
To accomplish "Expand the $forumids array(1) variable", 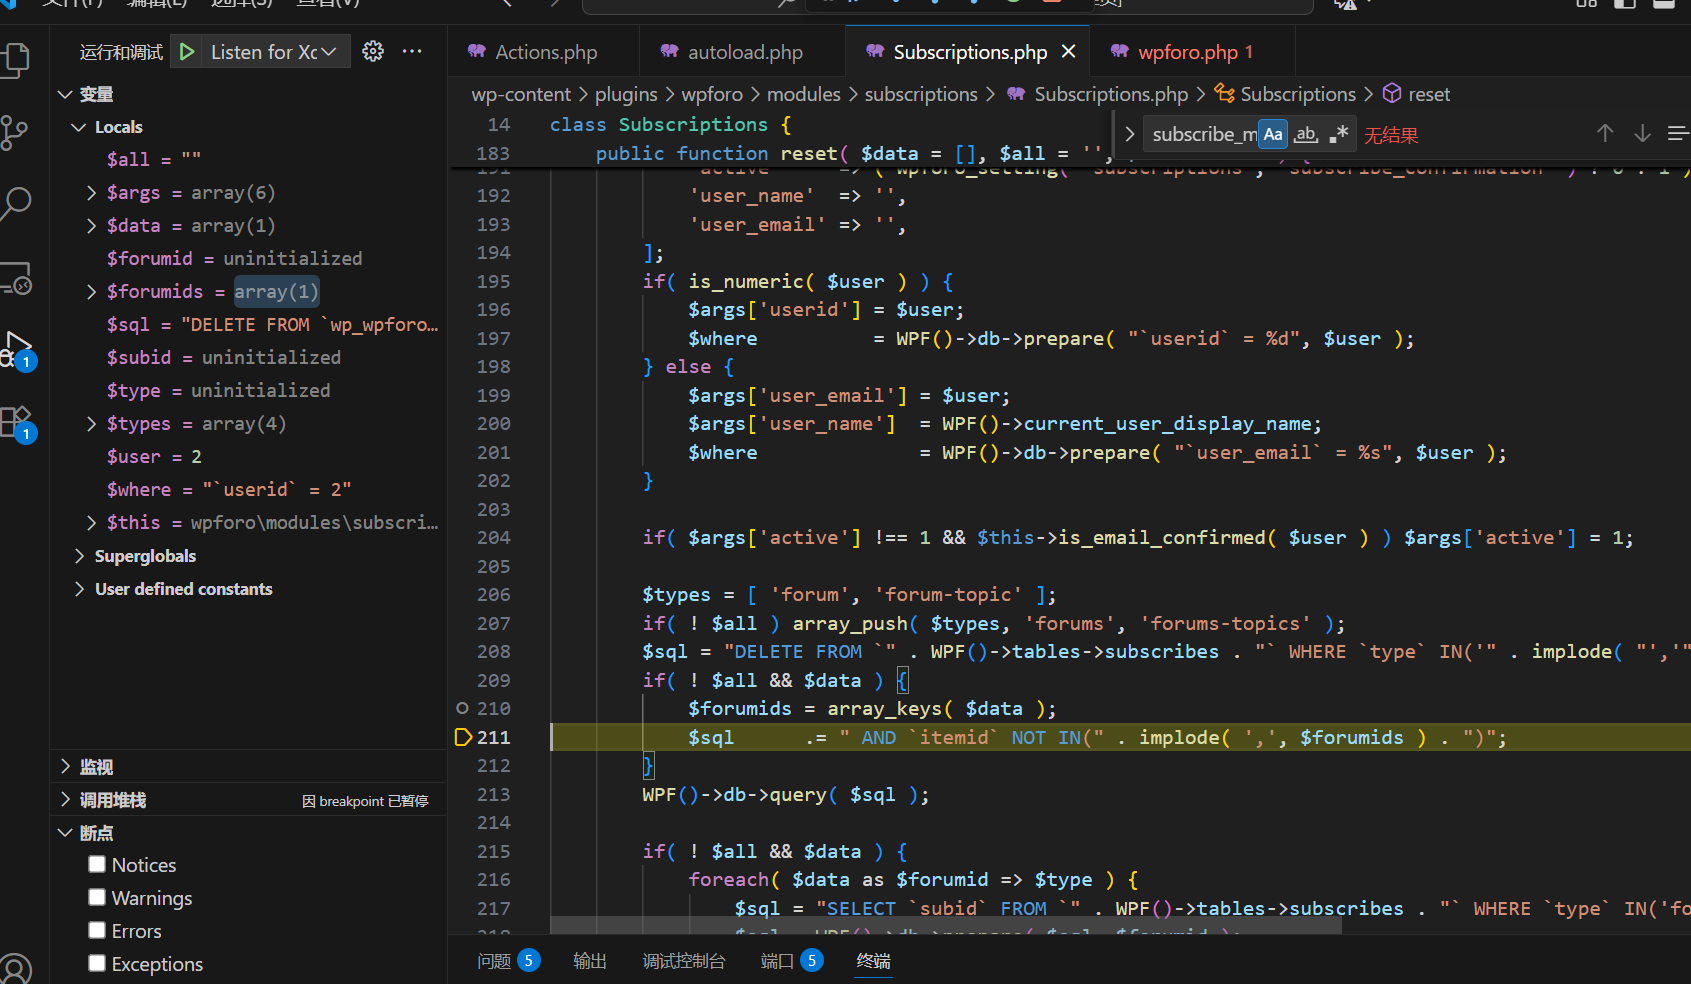I will (91, 291).
